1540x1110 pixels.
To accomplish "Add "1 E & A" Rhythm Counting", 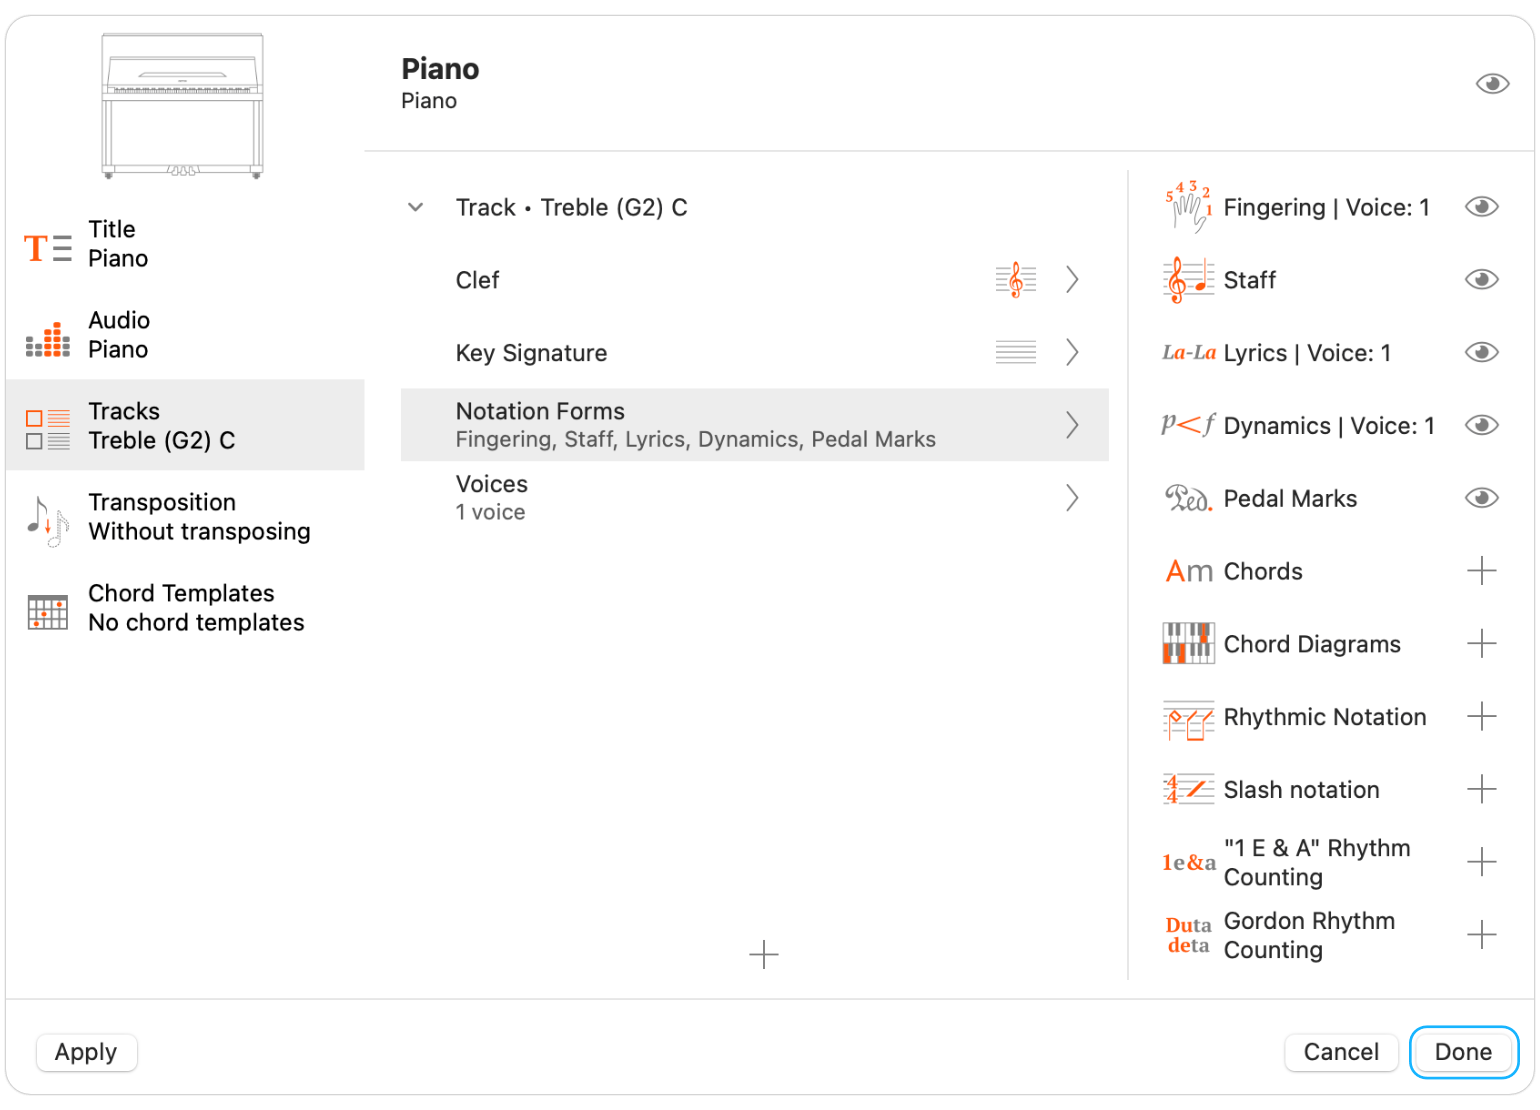I will click(1482, 862).
